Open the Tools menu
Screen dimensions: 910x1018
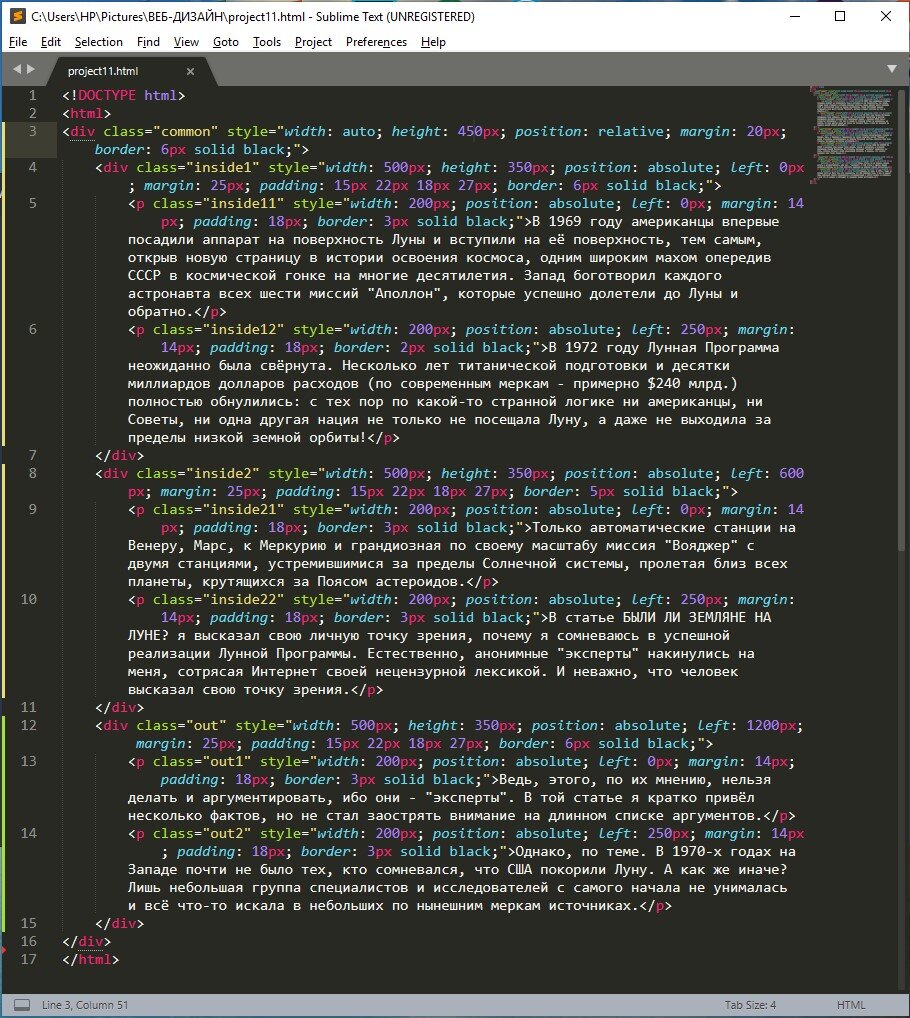(x=267, y=42)
